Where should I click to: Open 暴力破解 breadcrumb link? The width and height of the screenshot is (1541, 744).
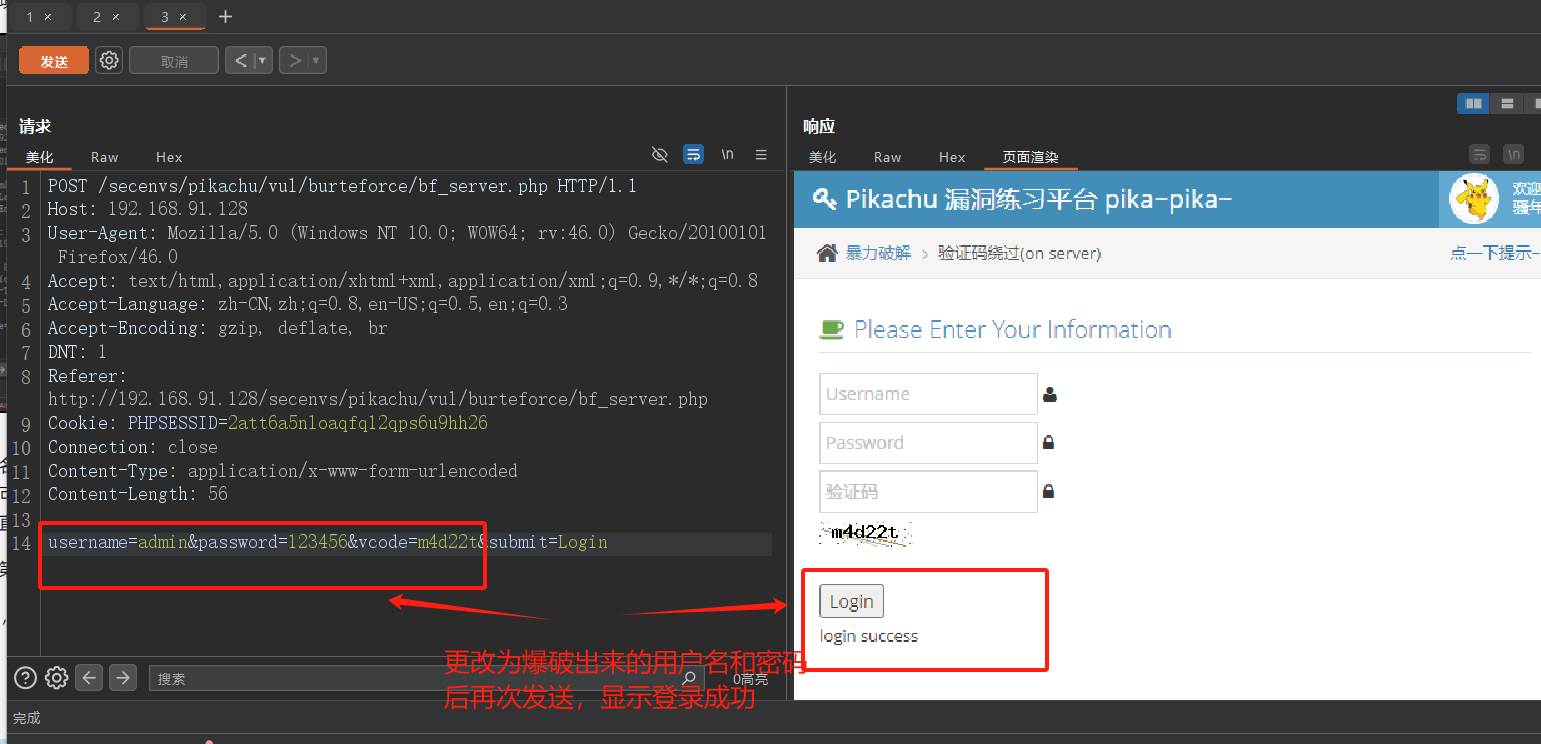point(878,253)
